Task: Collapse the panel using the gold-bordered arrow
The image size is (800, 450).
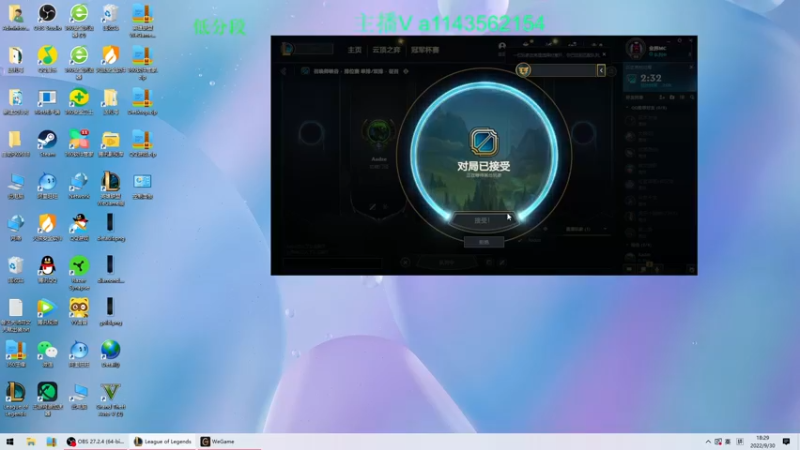Action: point(601,70)
